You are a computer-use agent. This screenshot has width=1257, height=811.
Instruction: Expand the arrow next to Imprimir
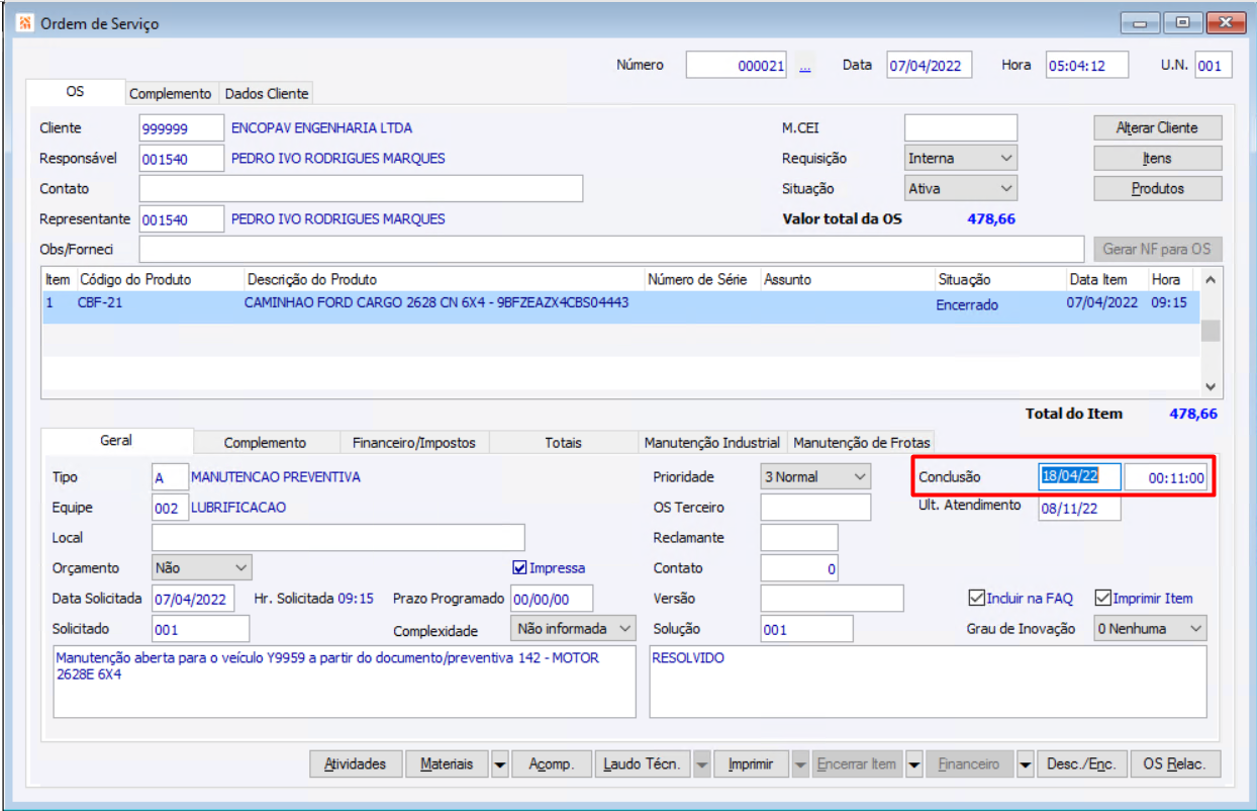800,764
